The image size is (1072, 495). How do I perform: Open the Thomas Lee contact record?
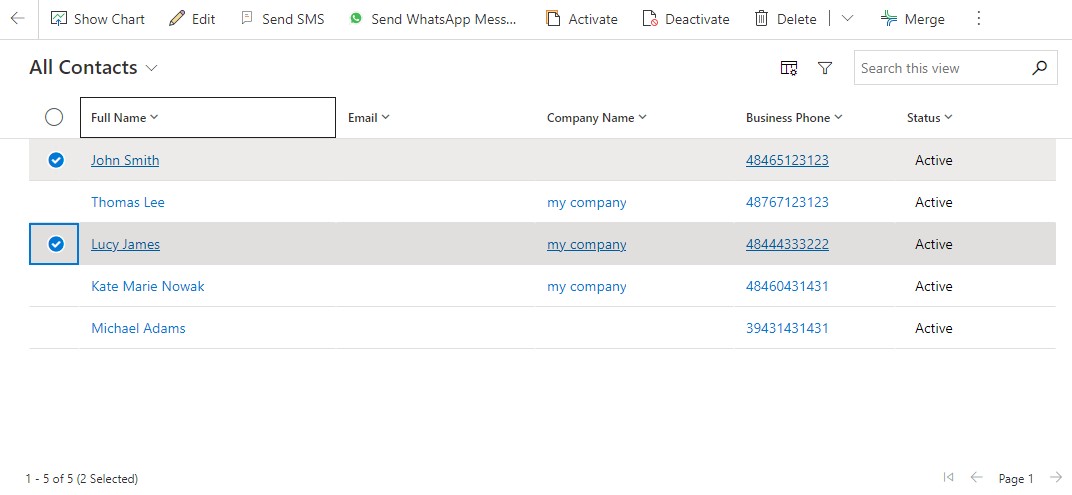(x=128, y=202)
